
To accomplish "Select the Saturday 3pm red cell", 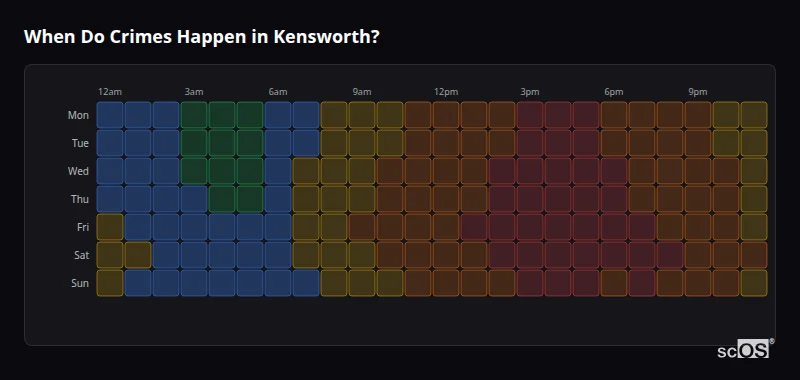I will (x=530, y=255).
